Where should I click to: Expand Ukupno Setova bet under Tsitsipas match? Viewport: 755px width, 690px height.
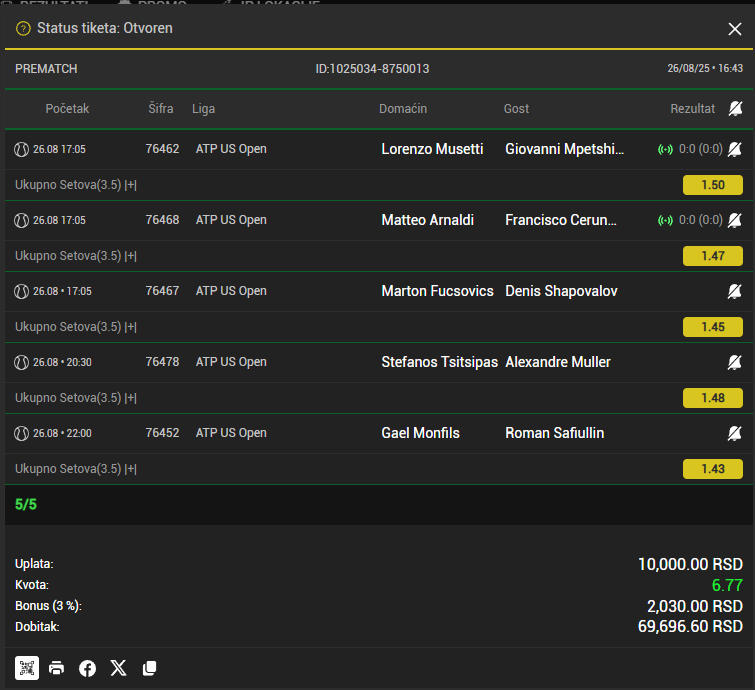pos(76,398)
